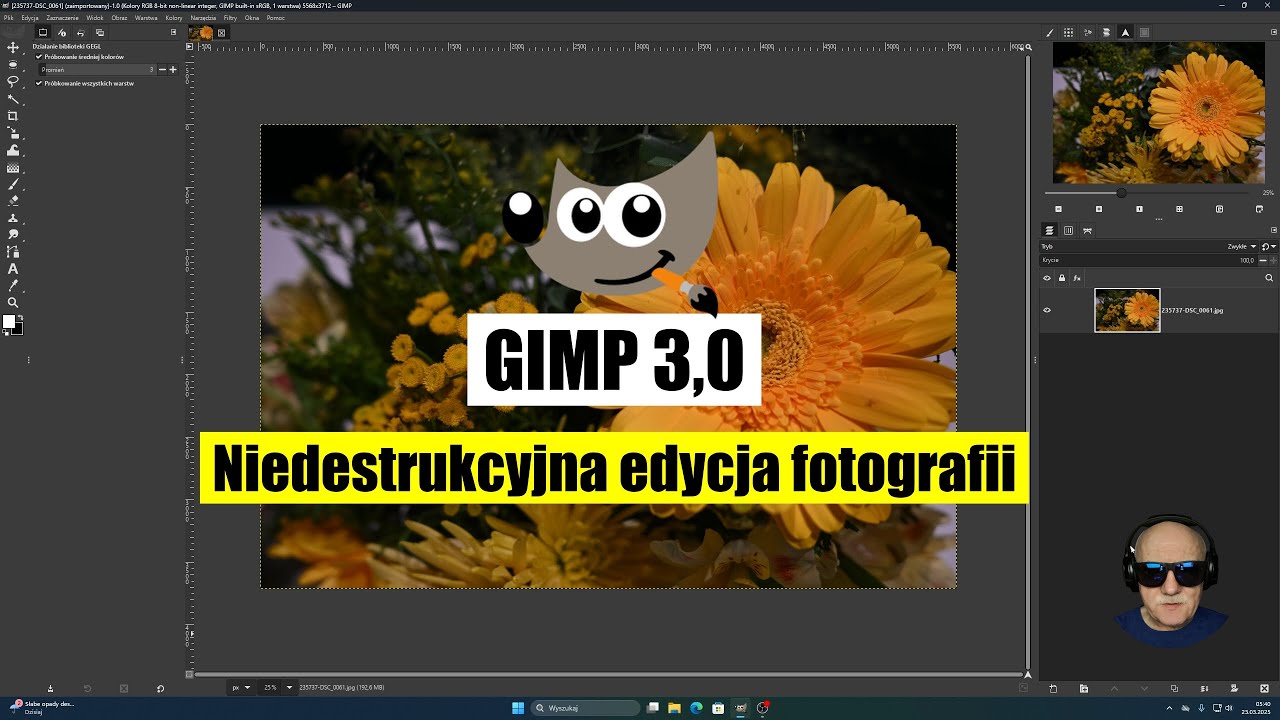Select the Gradient tool
This screenshot has width=1280, height=720.
[13, 167]
